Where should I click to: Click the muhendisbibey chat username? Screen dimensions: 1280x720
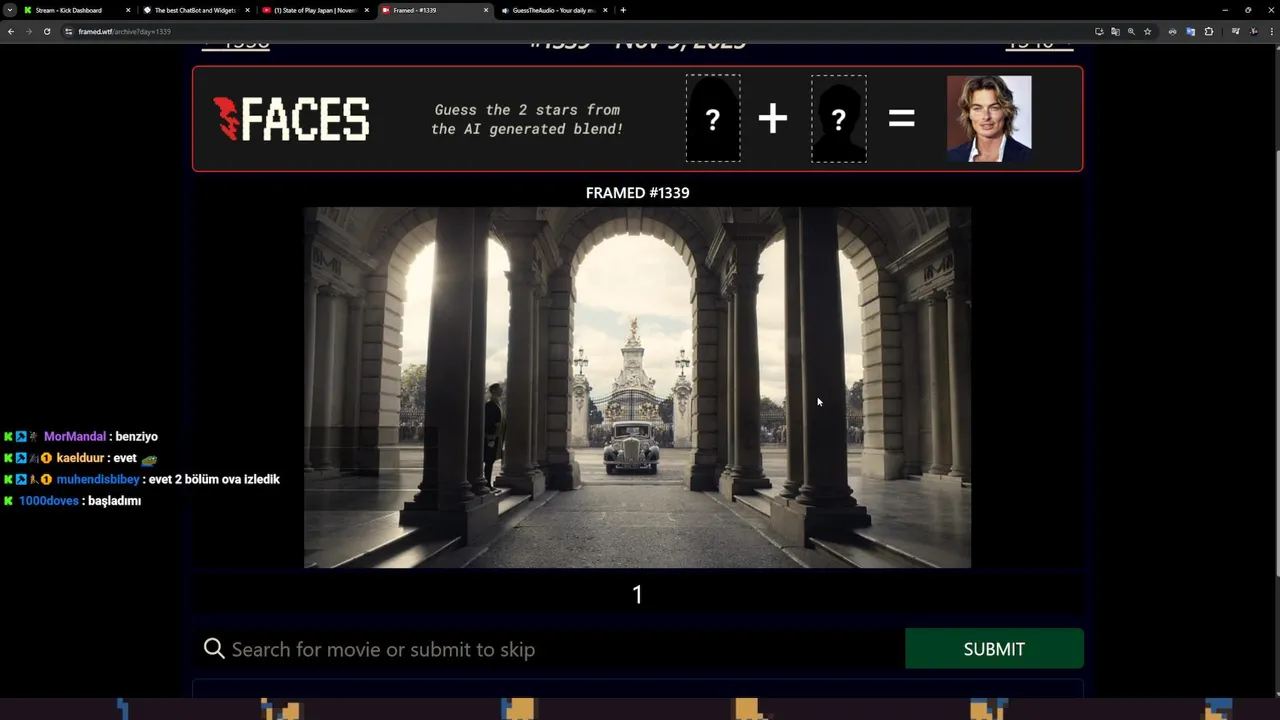click(x=98, y=480)
